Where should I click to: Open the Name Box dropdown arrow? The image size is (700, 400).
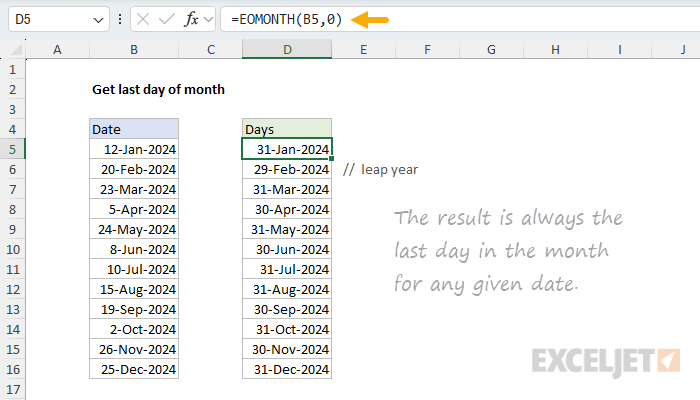(98, 20)
